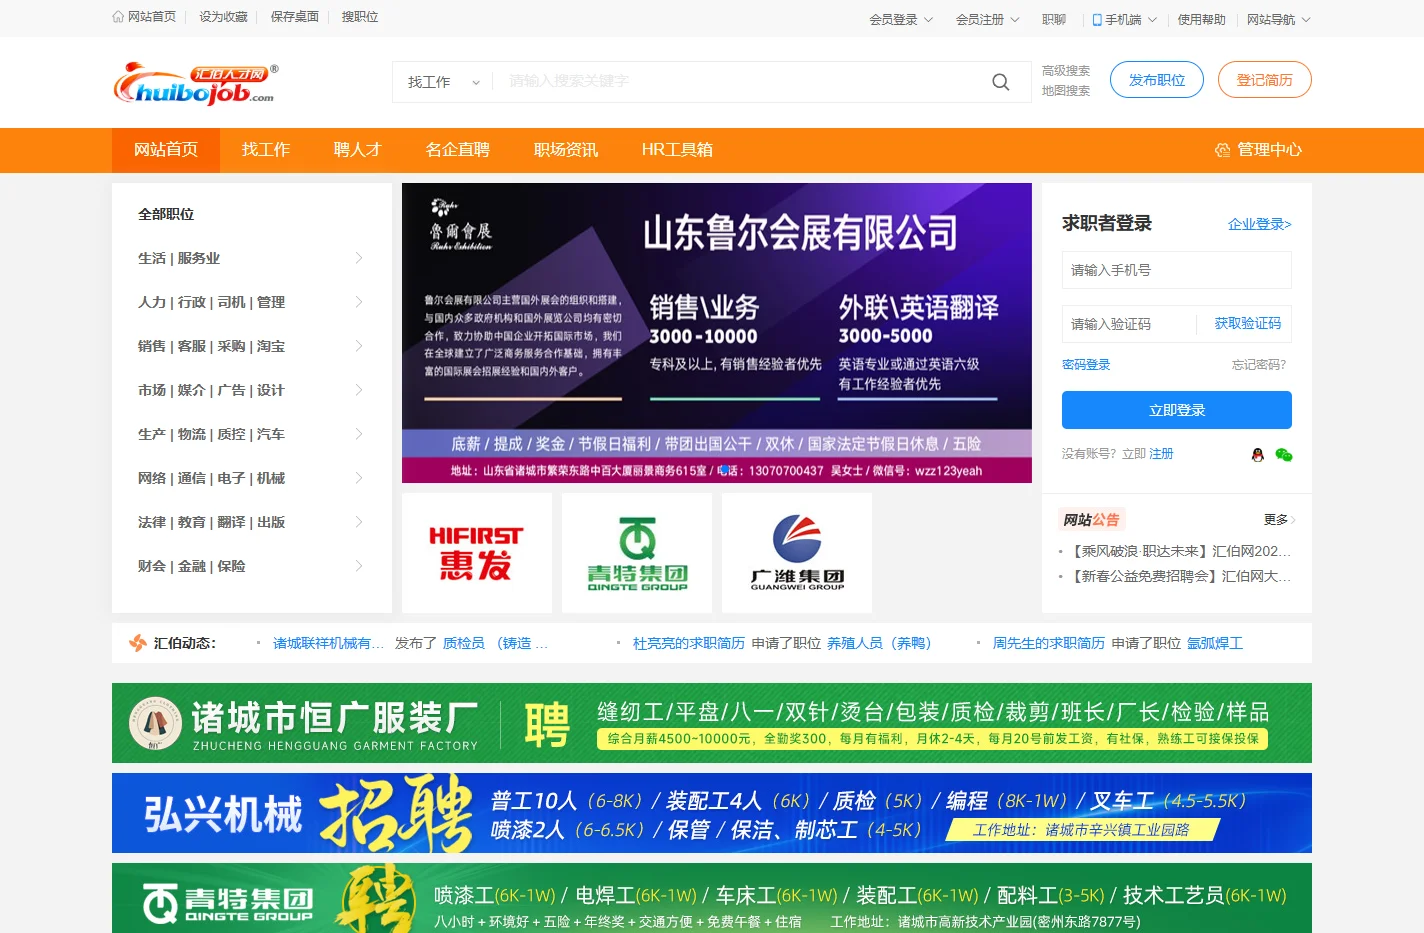Expand 法律 | 教育 | 翻译 | 出版 category
The width and height of the screenshot is (1424, 933).
[x=252, y=522]
